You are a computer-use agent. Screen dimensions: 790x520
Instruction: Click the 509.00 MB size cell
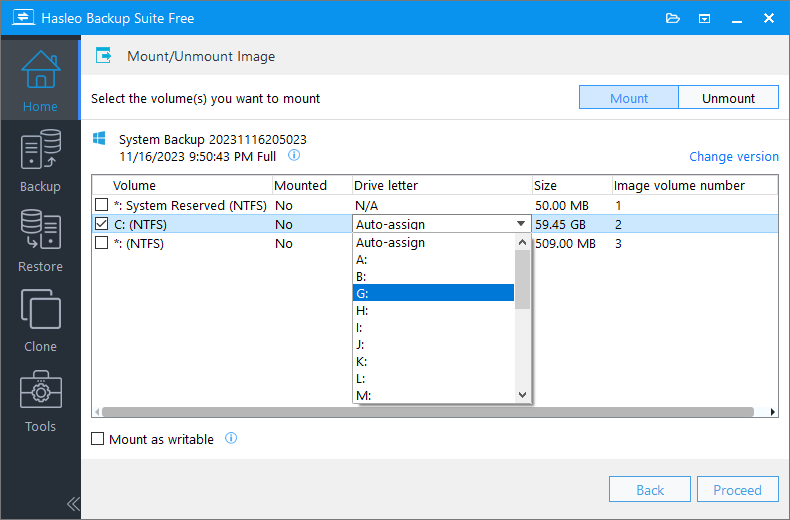pos(565,243)
